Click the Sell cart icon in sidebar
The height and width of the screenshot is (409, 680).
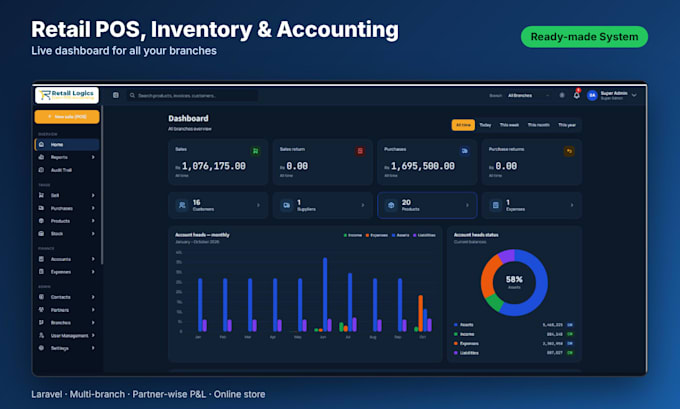pyautogui.click(x=42, y=195)
